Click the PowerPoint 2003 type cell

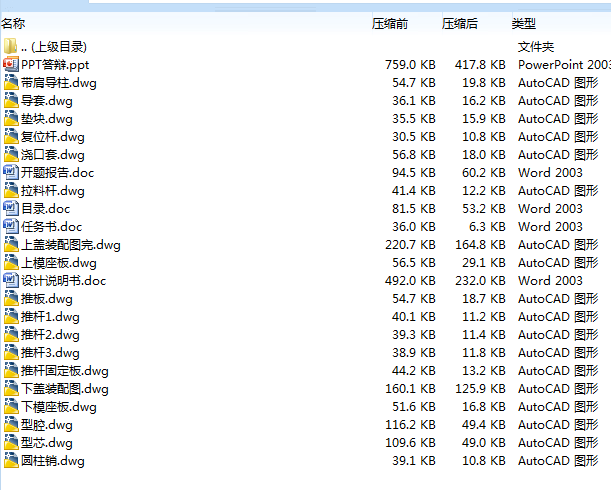pos(564,64)
